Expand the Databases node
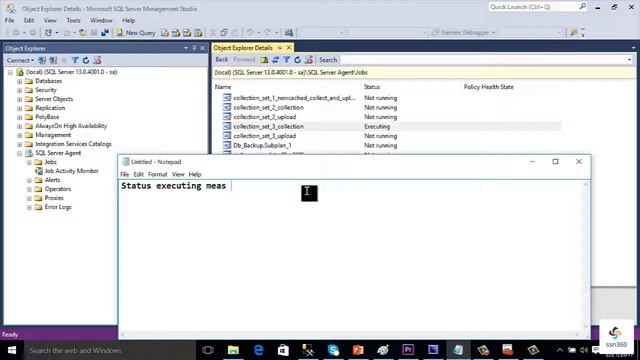 click(19, 81)
